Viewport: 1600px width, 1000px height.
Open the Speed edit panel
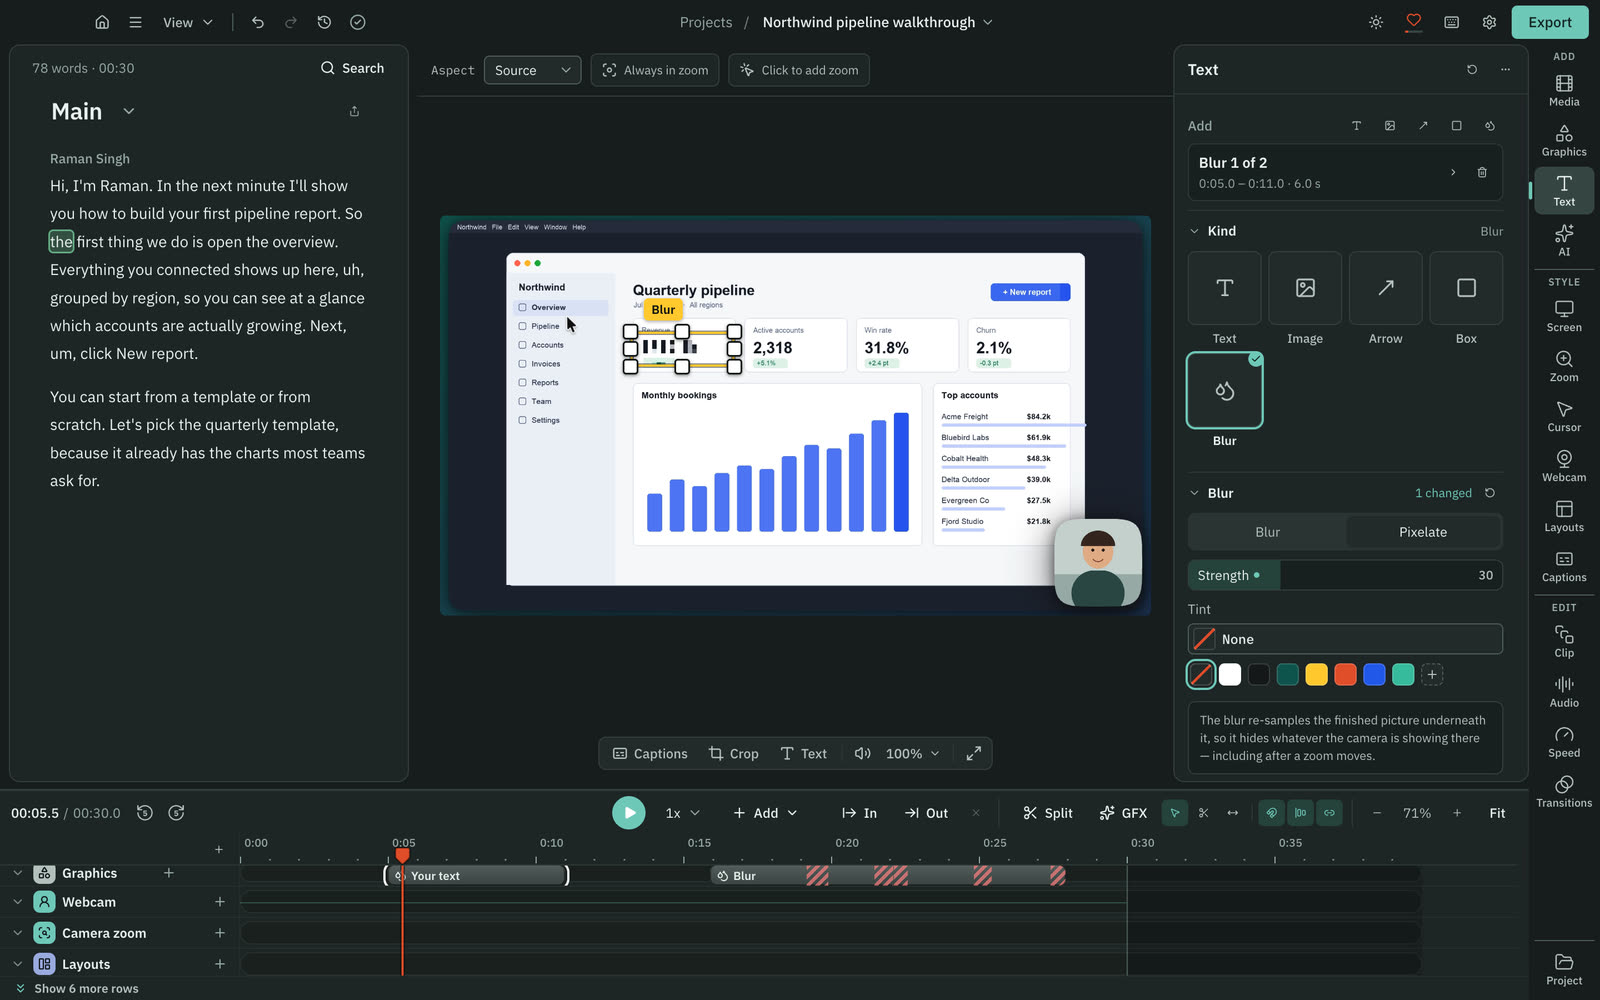[x=1564, y=741]
